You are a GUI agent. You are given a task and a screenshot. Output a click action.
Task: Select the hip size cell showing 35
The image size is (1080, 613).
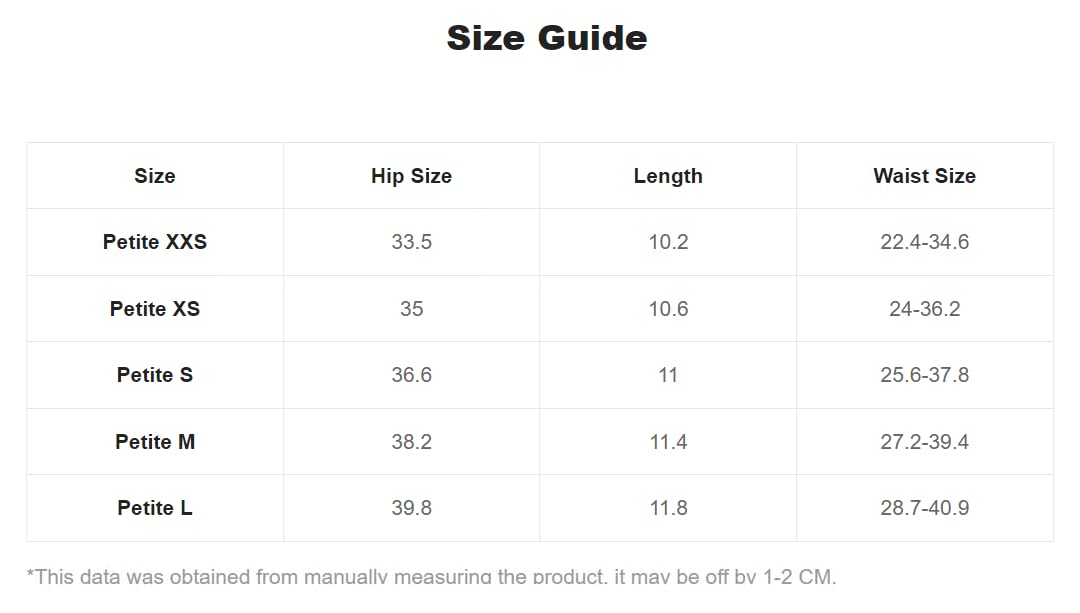pyautogui.click(x=411, y=309)
